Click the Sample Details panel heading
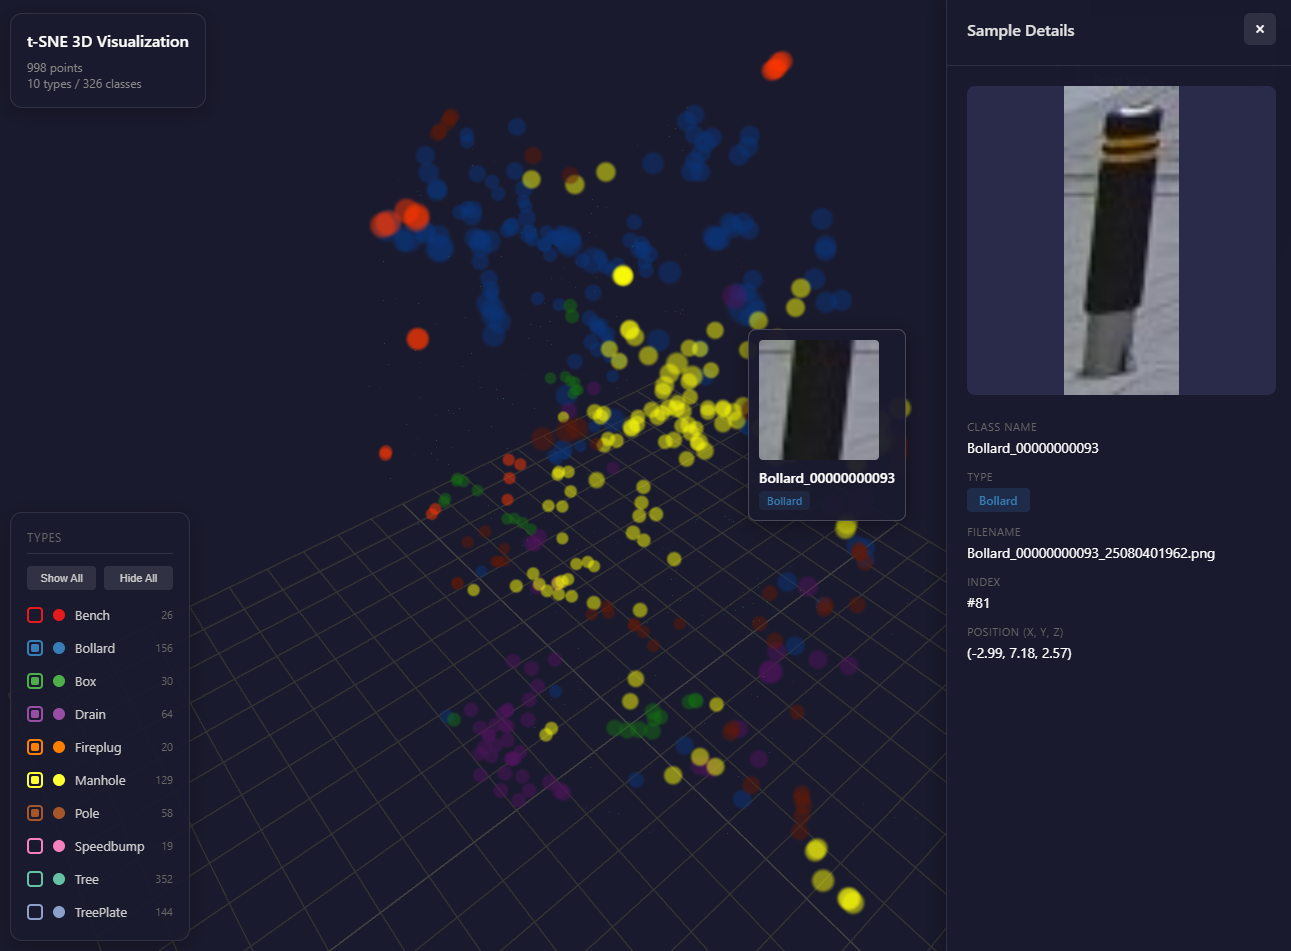Image resolution: width=1291 pixels, height=951 pixels. click(x=1021, y=30)
